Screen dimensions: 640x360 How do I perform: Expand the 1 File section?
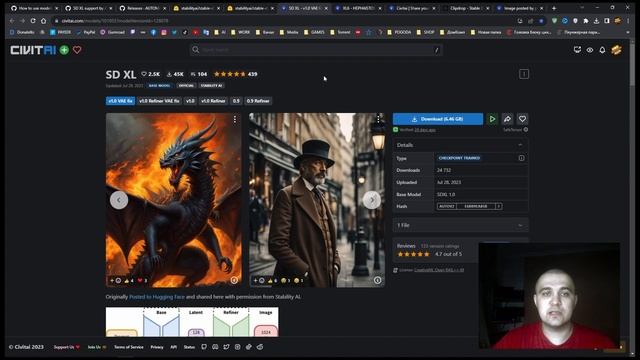coord(460,225)
